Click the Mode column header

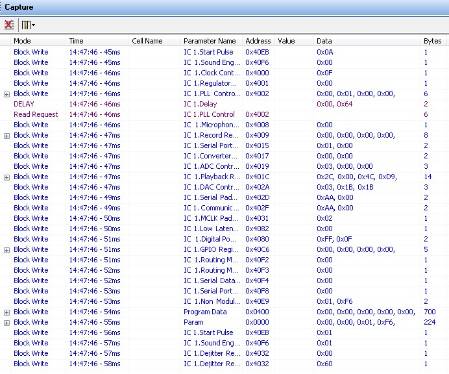[x=22, y=41]
